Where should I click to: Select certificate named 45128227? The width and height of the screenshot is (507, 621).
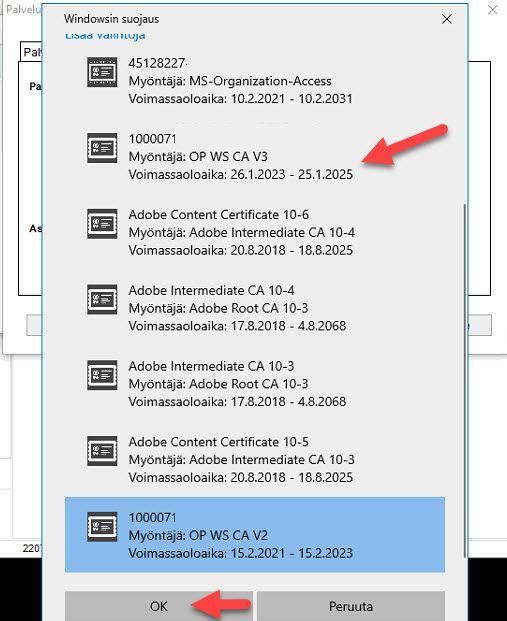[255, 81]
